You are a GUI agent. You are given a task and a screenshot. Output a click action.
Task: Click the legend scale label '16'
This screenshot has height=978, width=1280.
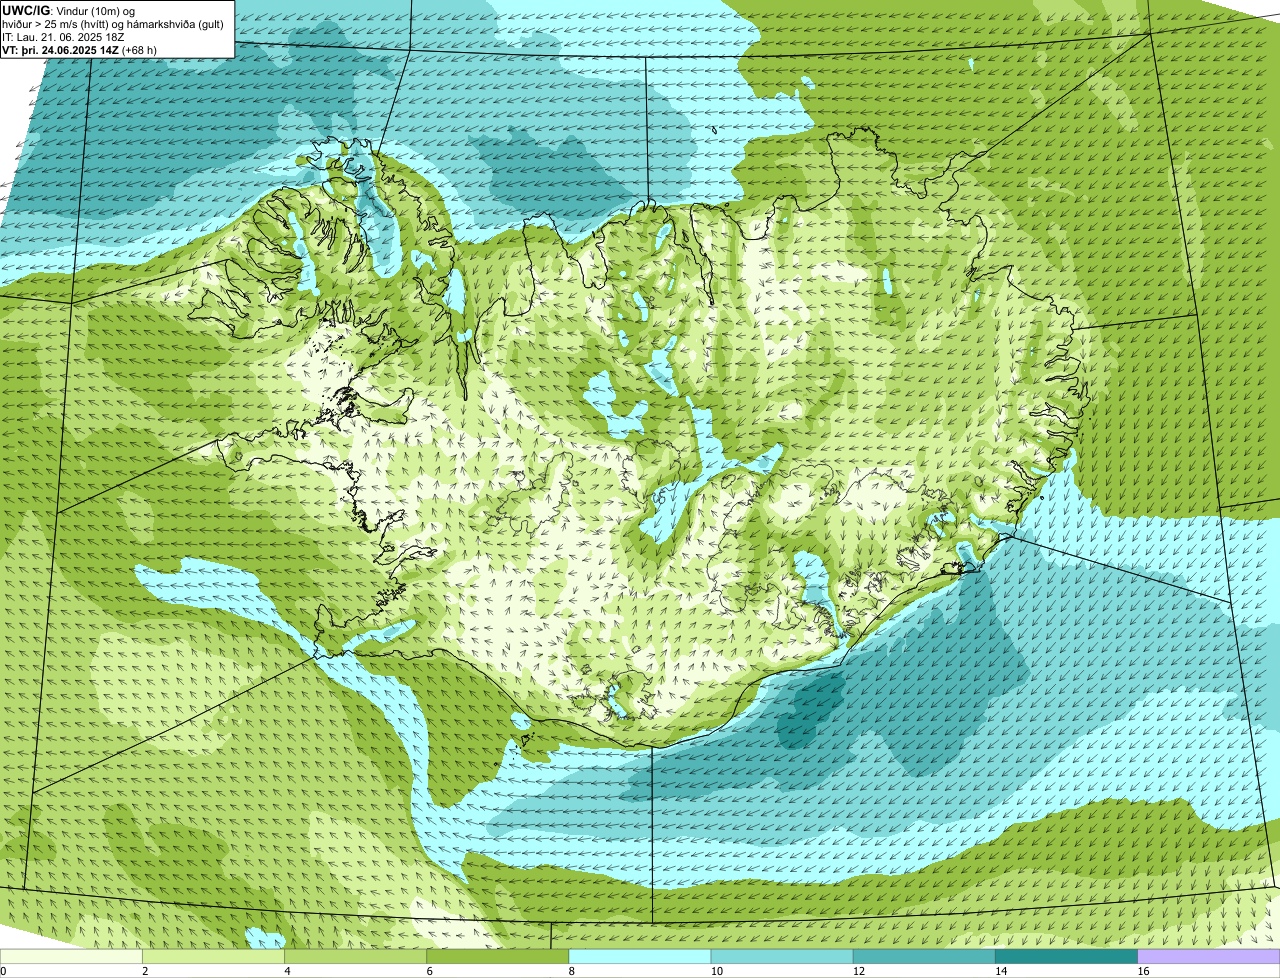(x=1142, y=971)
